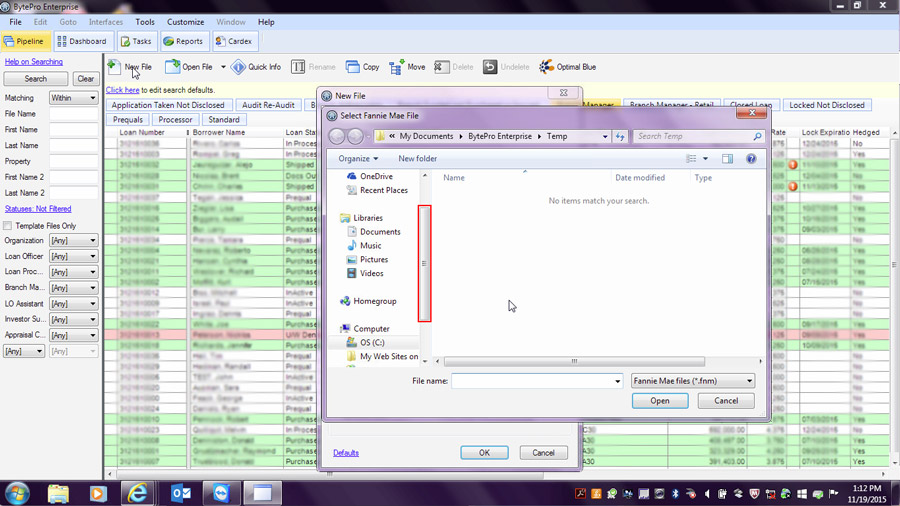Click the Search button in left panel

click(x=36, y=79)
